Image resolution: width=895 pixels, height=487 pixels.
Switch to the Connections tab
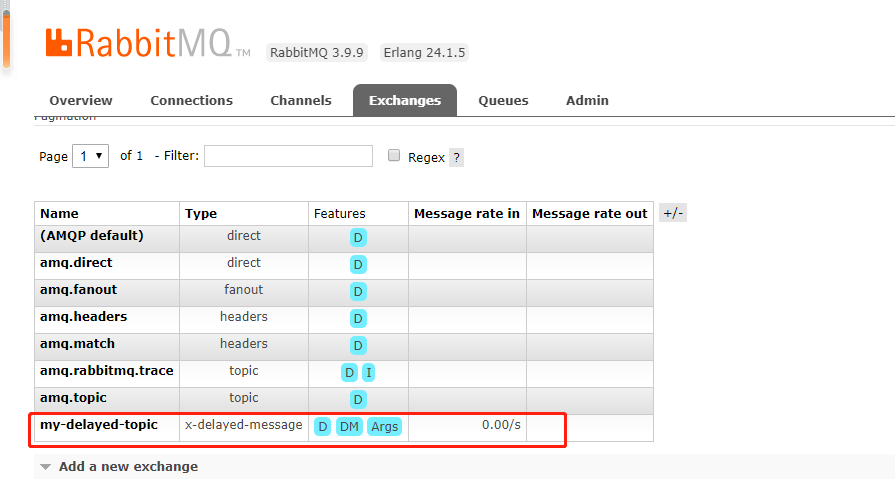[x=191, y=100]
